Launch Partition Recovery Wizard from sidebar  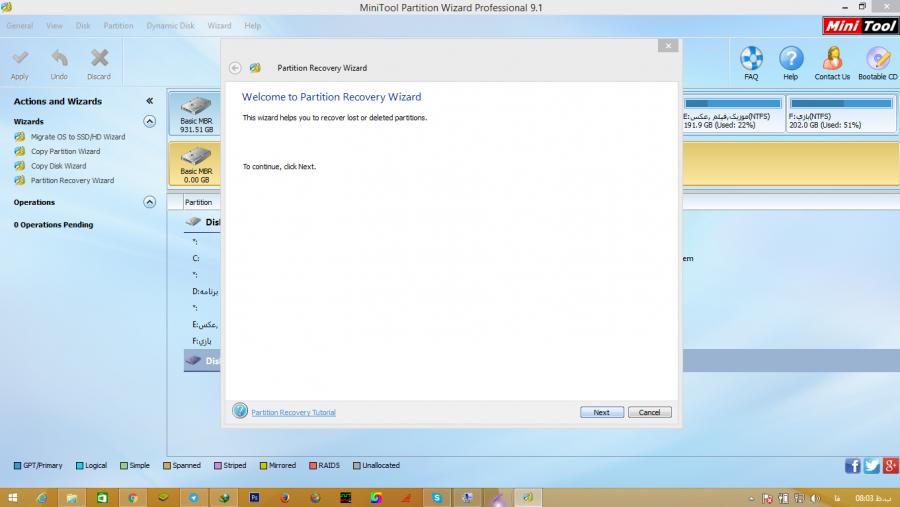click(x=72, y=180)
